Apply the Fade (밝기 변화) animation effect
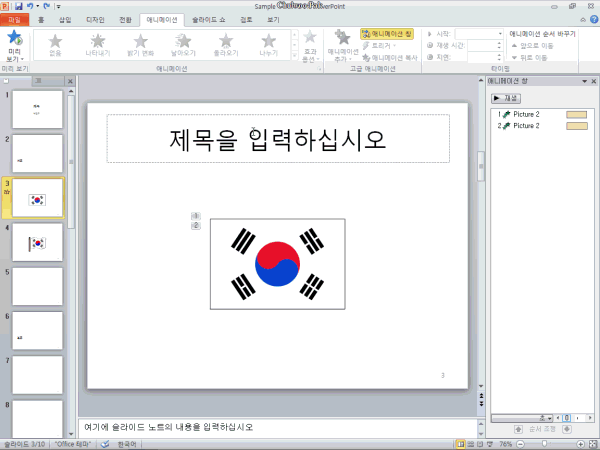This screenshot has height=450, width=600. coord(140,45)
